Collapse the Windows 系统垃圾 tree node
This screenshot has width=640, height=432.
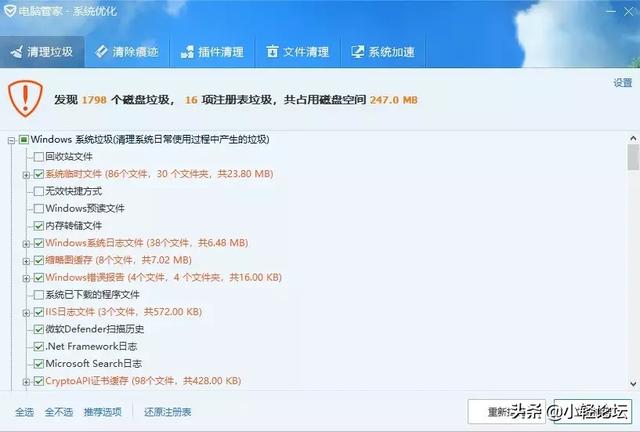(11, 140)
